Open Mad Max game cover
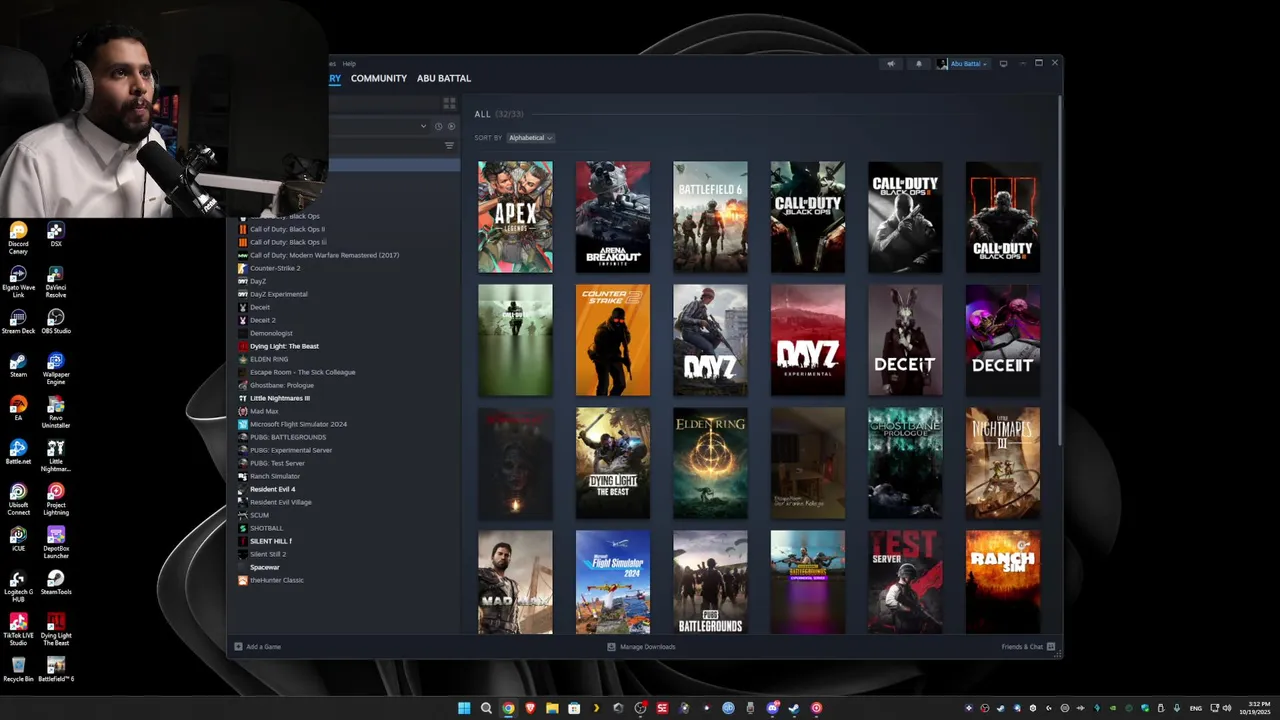 pos(515,582)
